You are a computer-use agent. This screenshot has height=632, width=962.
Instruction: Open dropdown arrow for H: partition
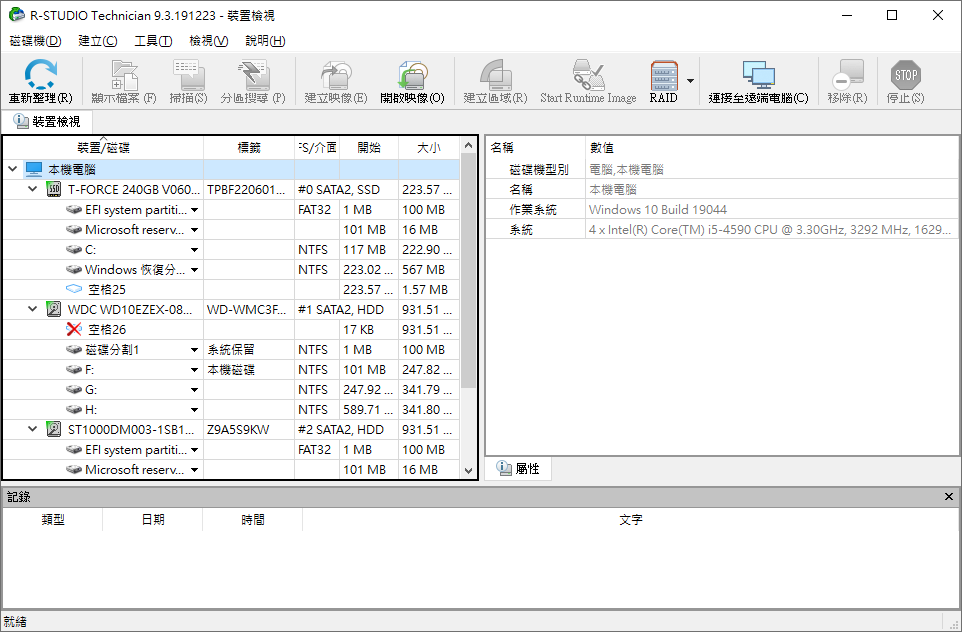click(x=194, y=410)
